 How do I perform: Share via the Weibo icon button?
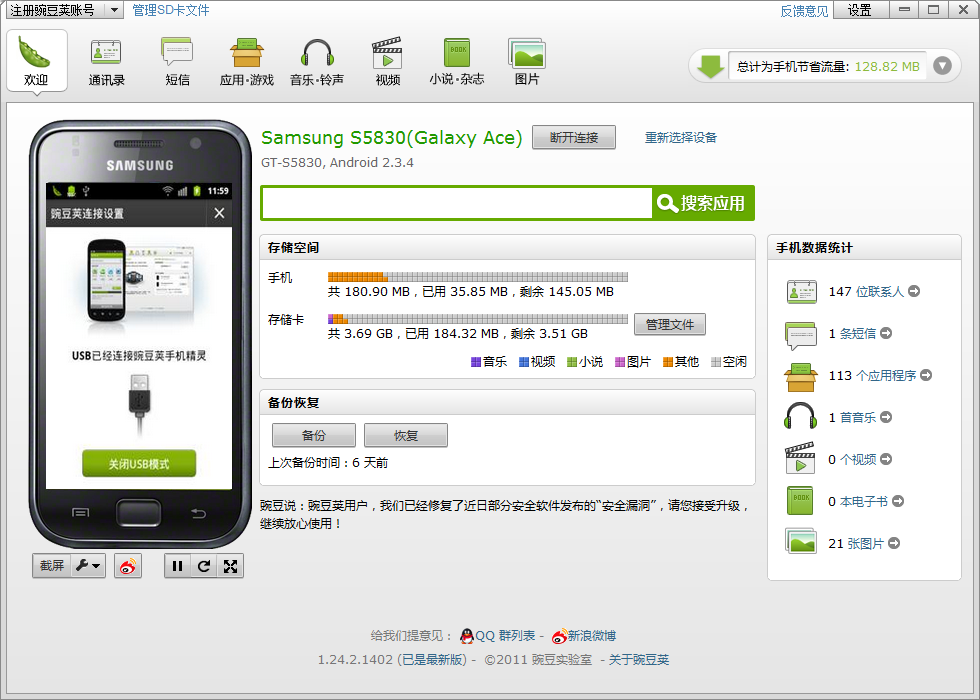(x=128, y=566)
